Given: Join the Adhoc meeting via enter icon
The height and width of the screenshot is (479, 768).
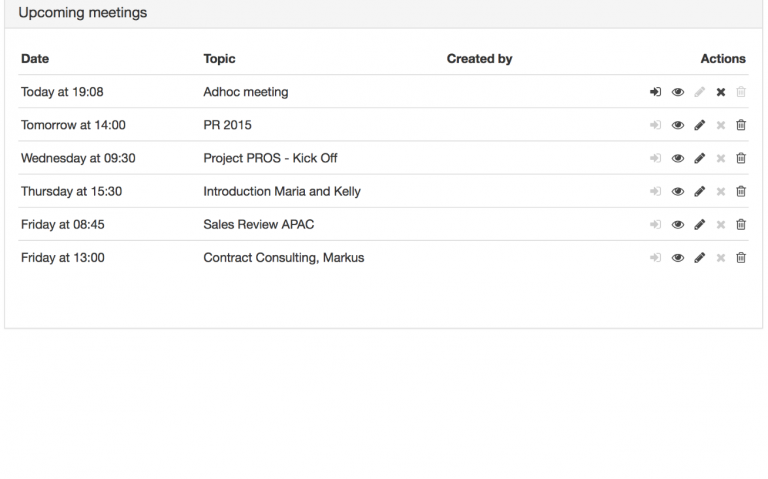Looking at the screenshot, I should [655, 92].
